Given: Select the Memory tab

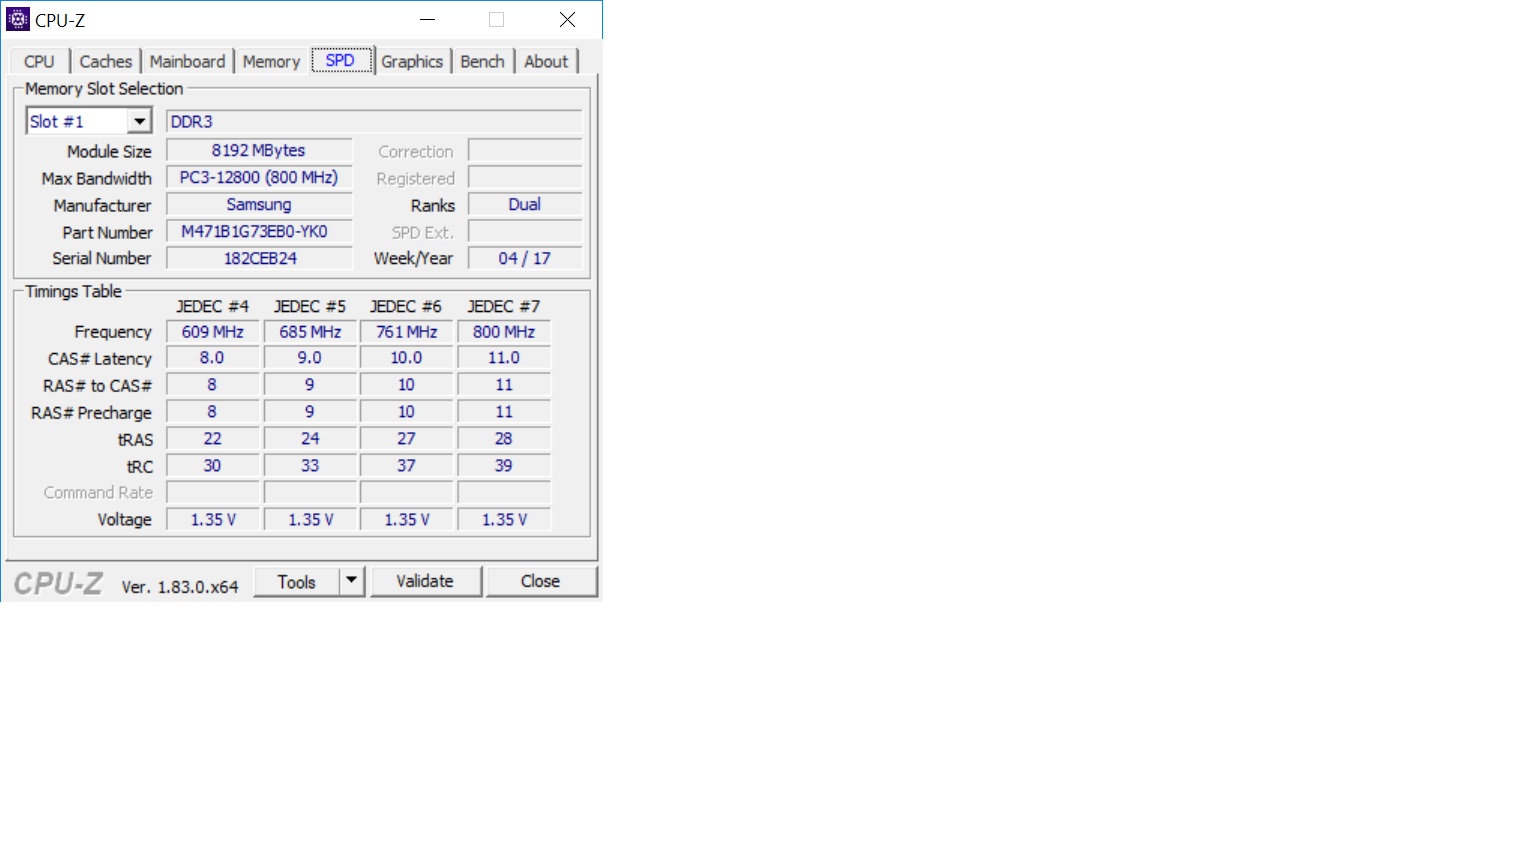Looking at the screenshot, I should pyautogui.click(x=271, y=62).
